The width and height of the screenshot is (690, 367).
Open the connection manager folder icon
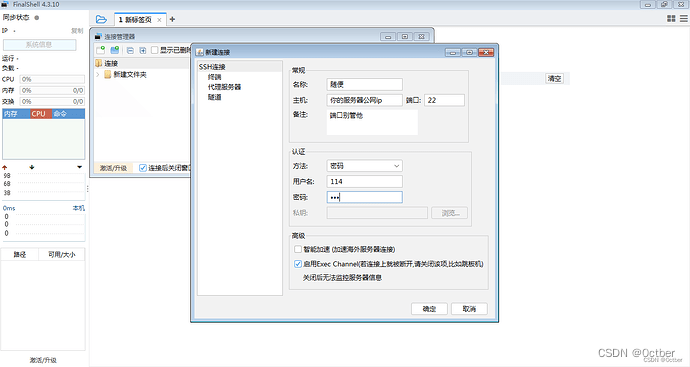(x=101, y=19)
